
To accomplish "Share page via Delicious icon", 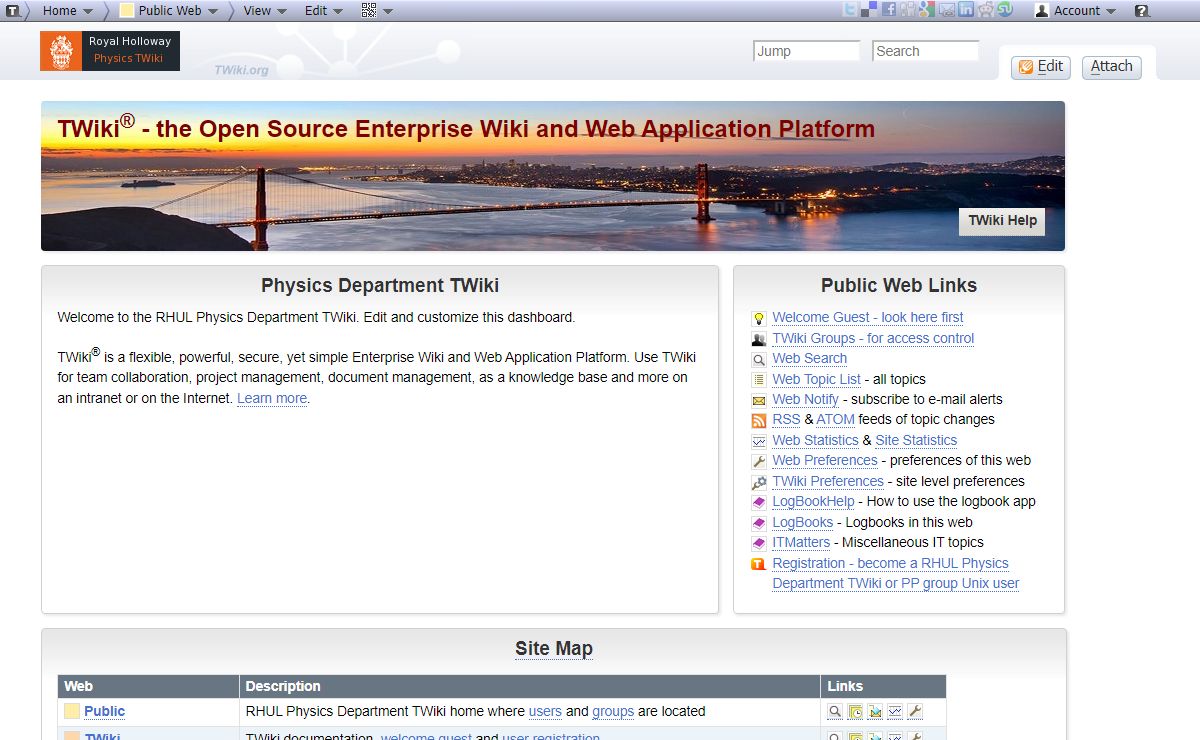I will [869, 10].
